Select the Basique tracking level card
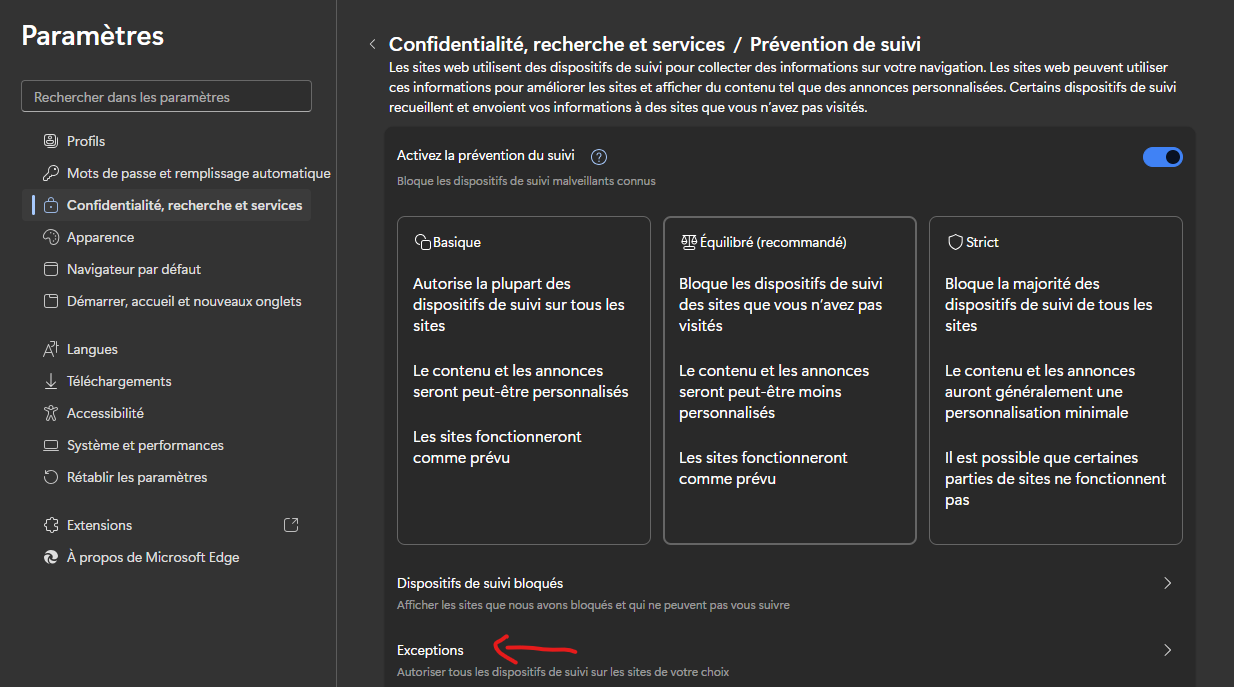Screen dimensions: 1234x687 (523, 380)
